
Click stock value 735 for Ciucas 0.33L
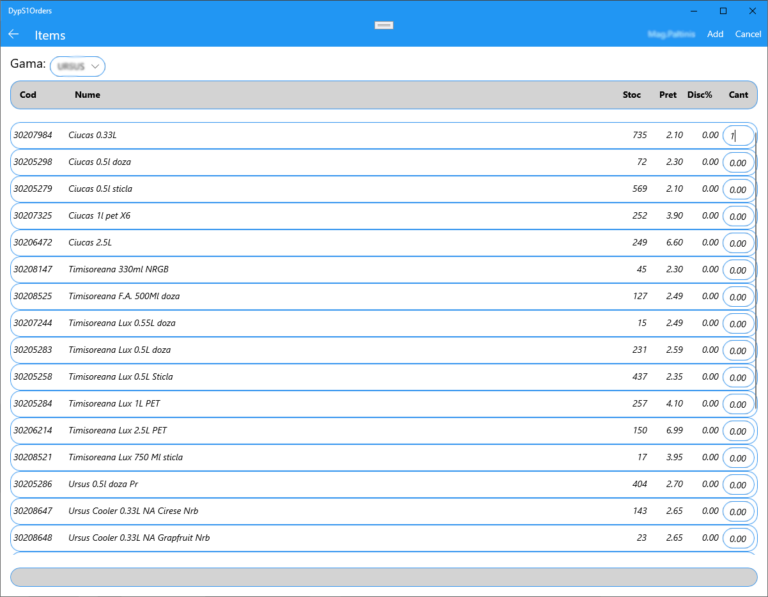tap(640, 135)
